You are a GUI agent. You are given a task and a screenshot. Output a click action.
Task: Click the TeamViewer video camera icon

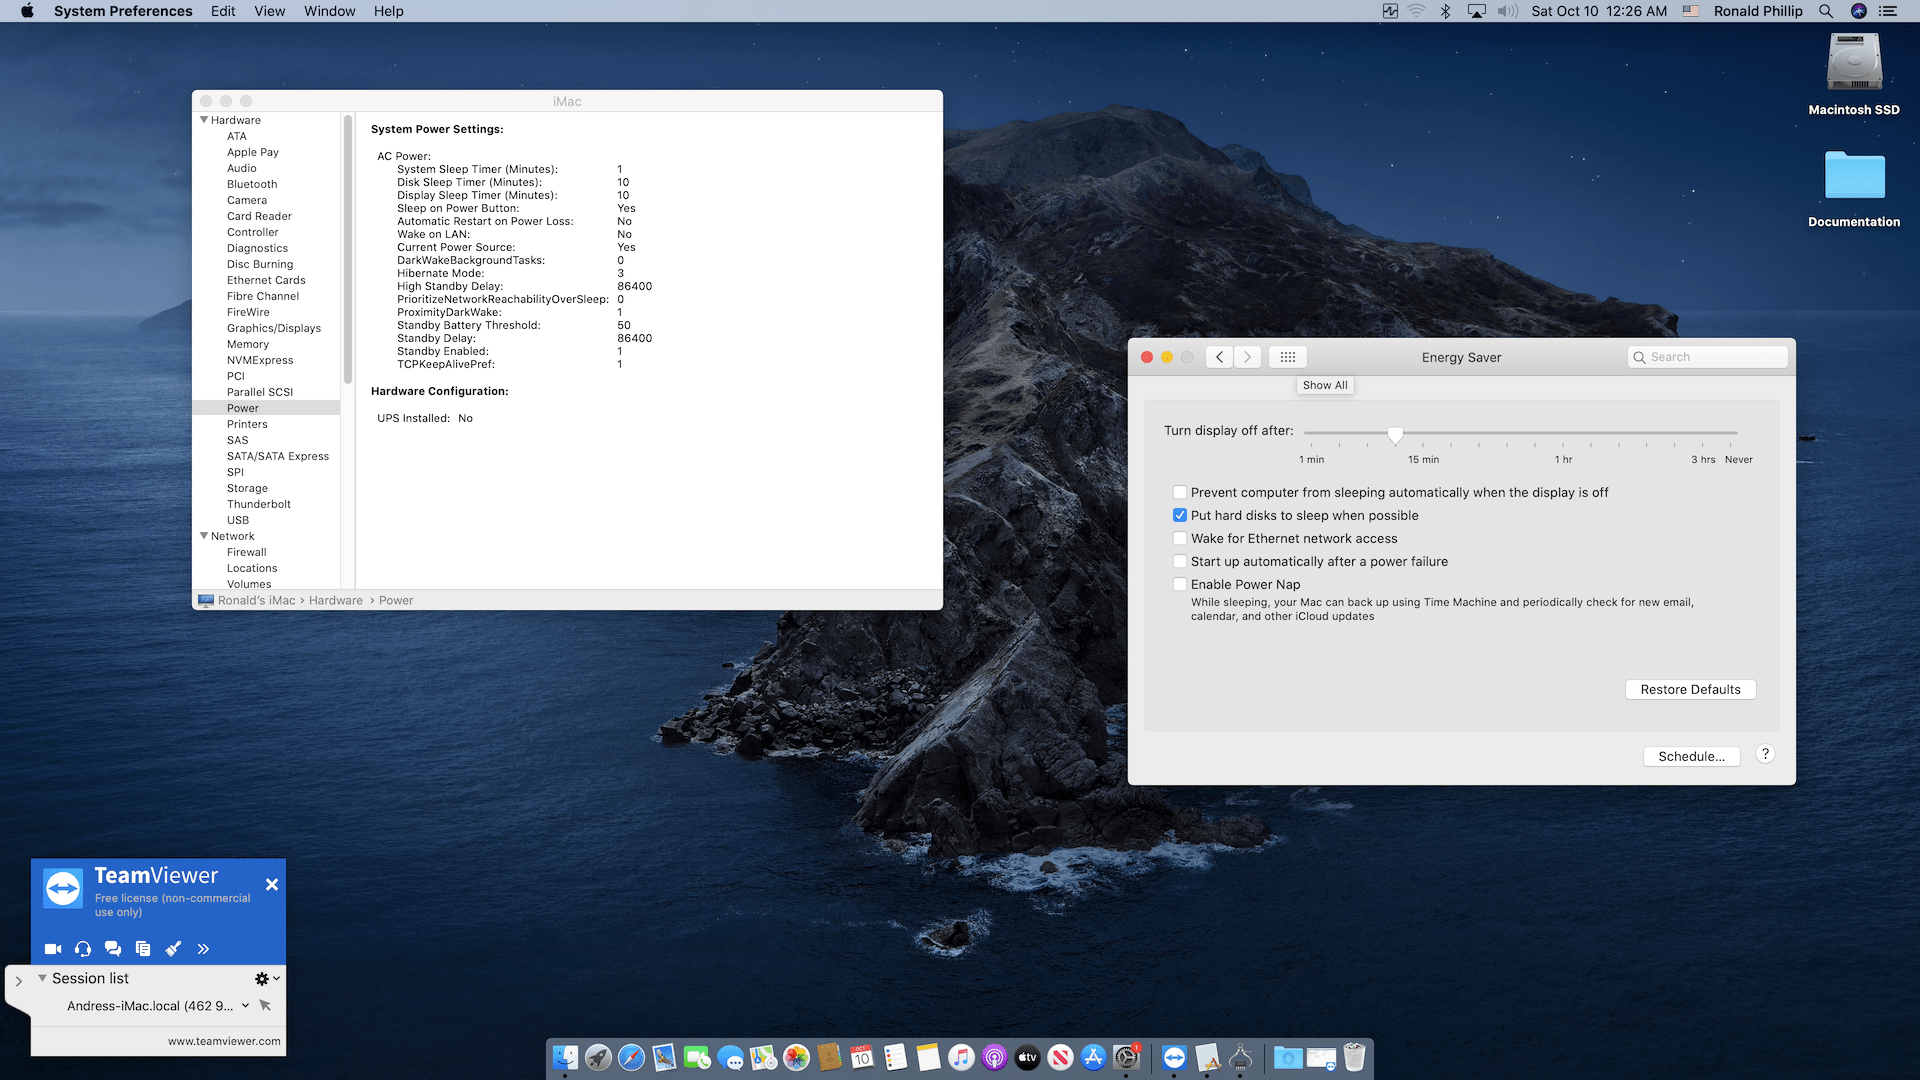click(53, 949)
